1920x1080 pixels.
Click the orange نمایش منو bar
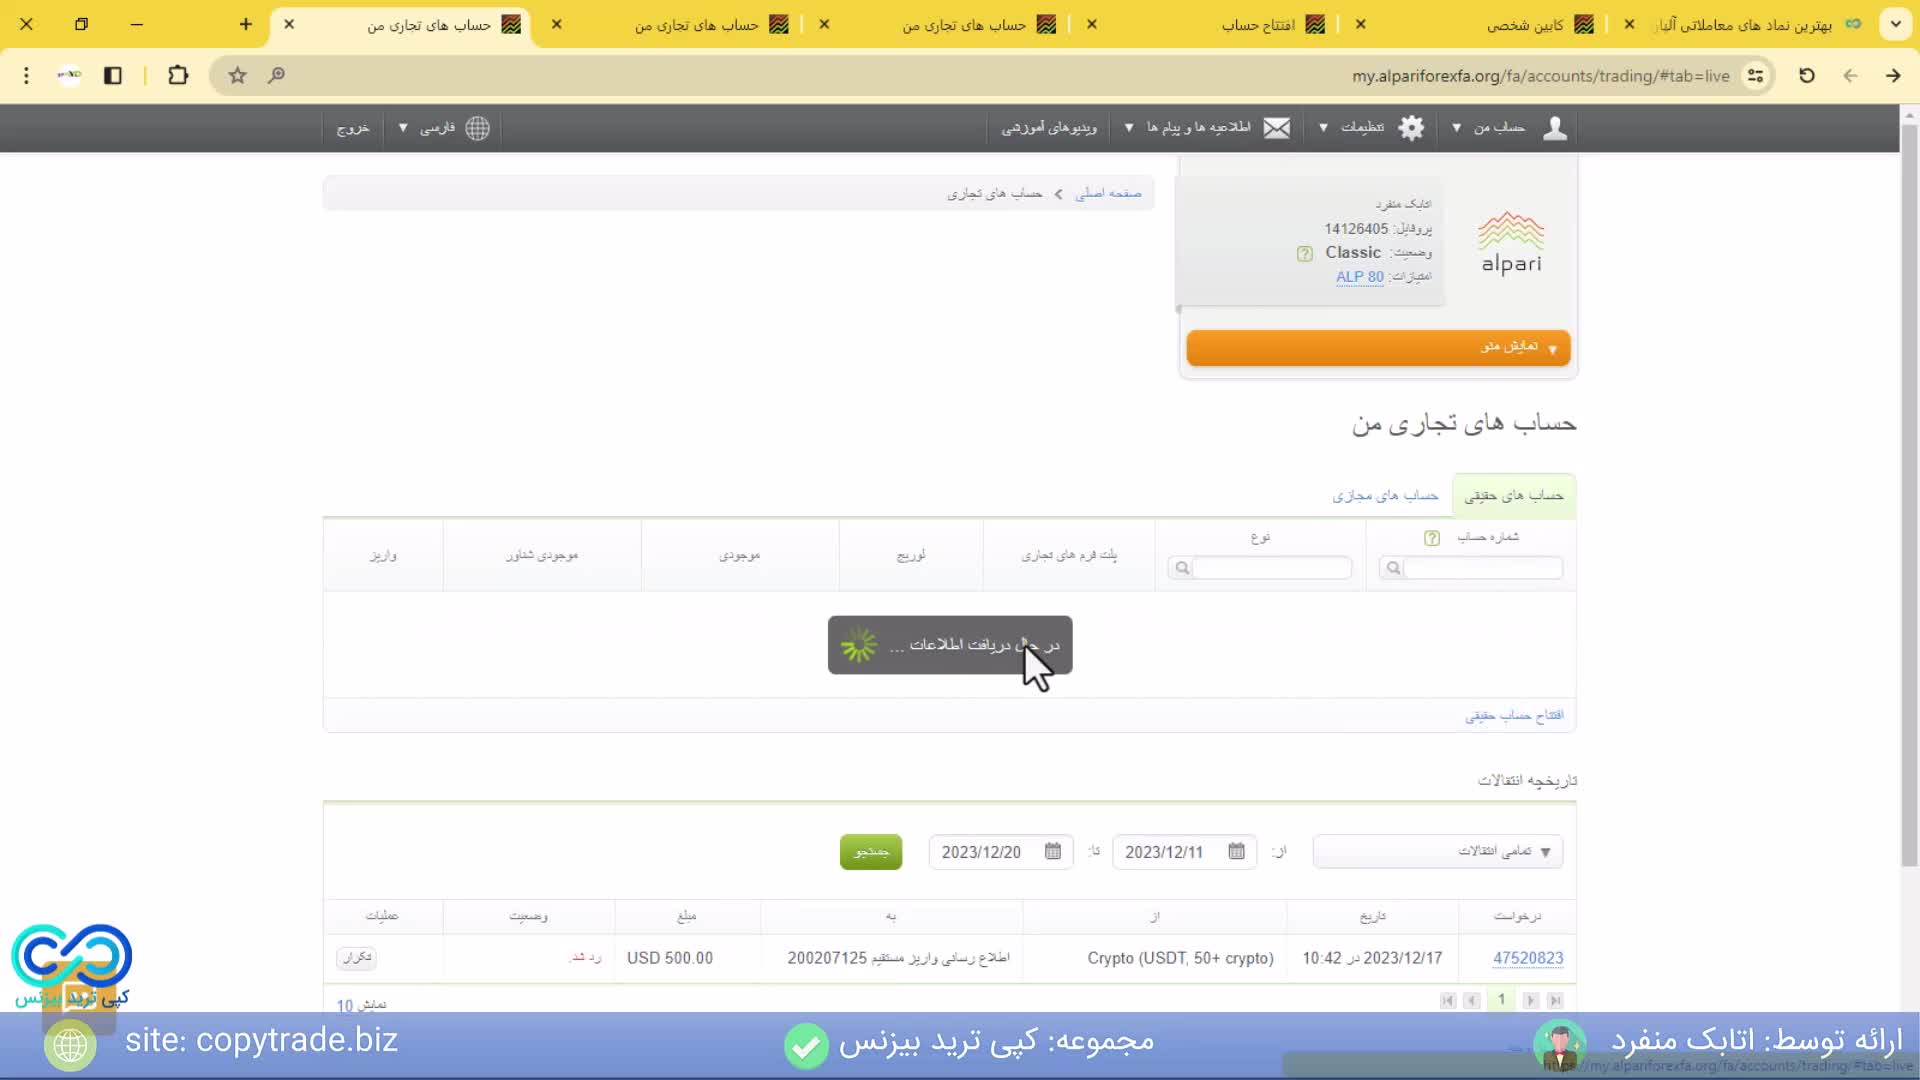pyautogui.click(x=1378, y=347)
